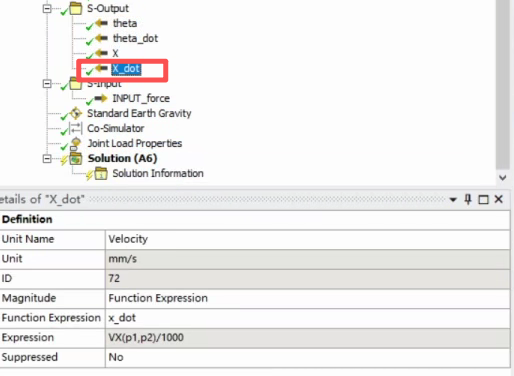Click the Co-Simulator icon
The width and height of the screenshot is (514, 376).
[x=76, y=128]
